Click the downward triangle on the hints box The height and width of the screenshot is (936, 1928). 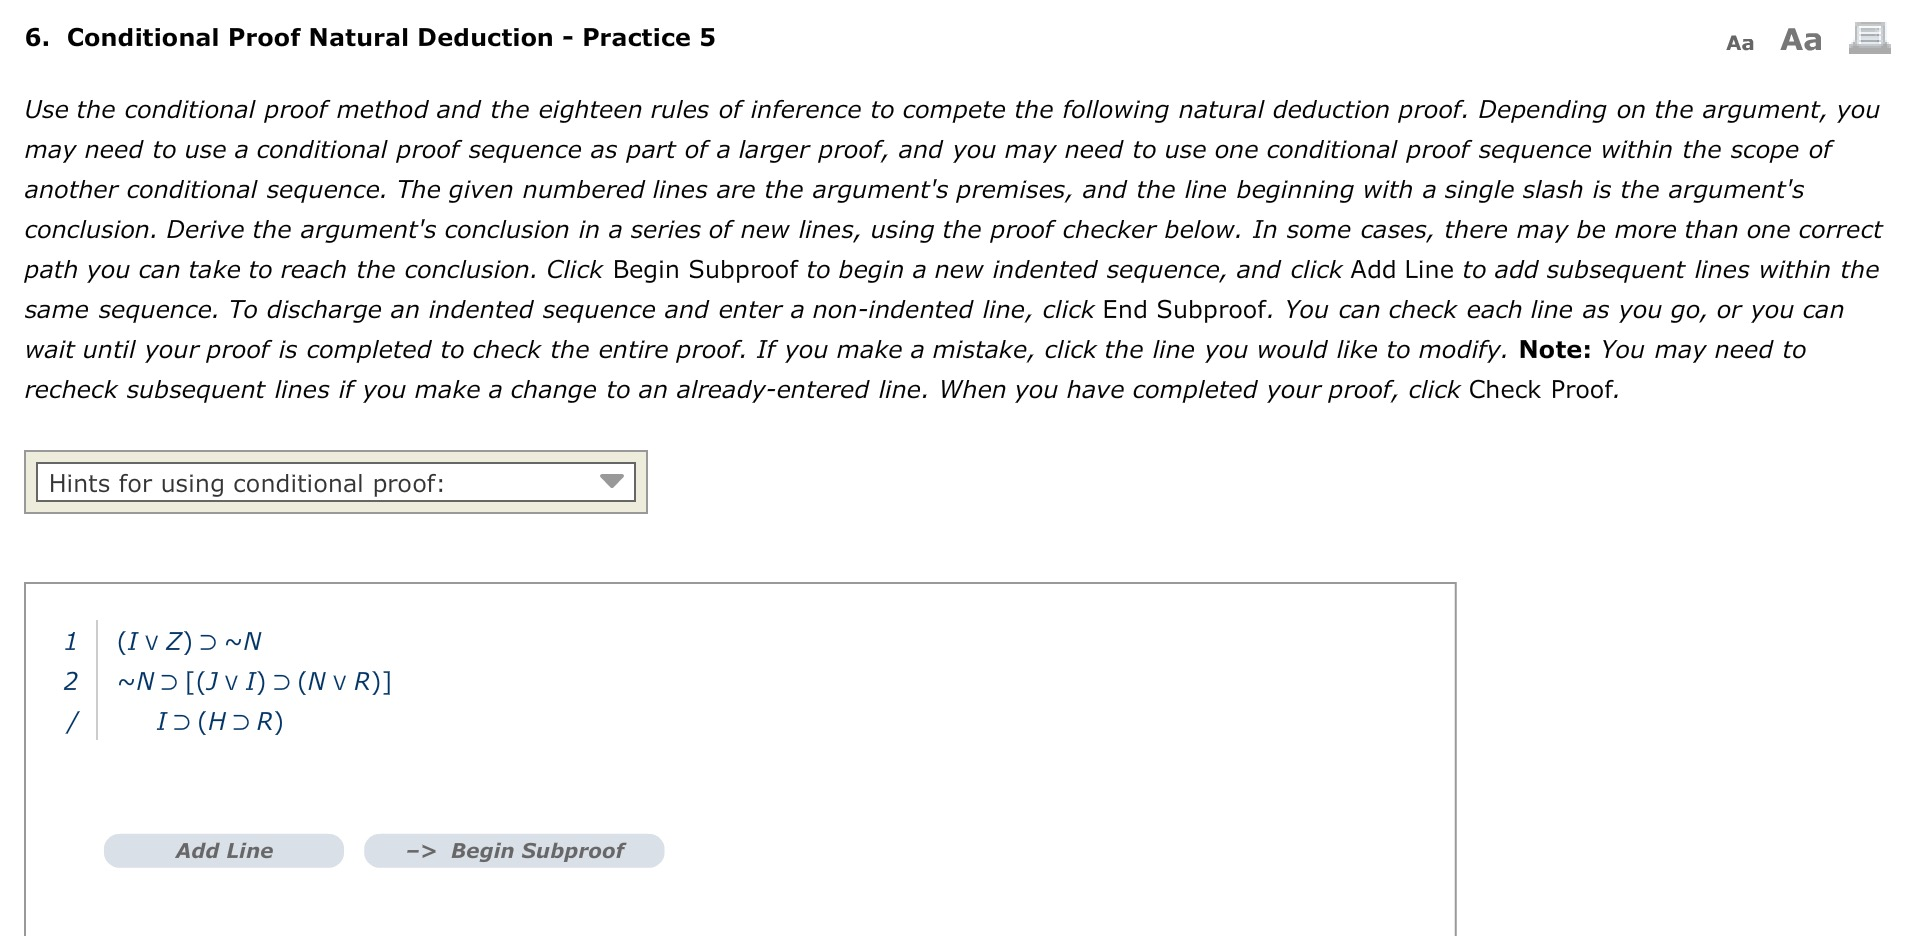612,482
